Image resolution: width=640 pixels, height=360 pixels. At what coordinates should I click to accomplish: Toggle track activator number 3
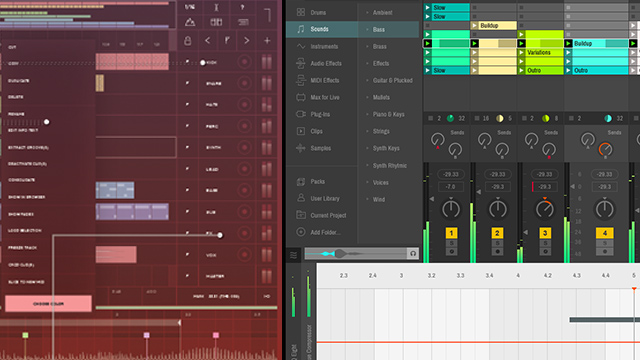[545, 233]
